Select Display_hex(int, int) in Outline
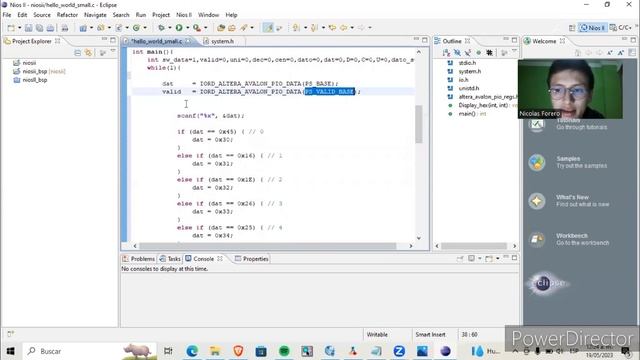The height and width of the screenshot is (360, 640). (x=483, y=105)
